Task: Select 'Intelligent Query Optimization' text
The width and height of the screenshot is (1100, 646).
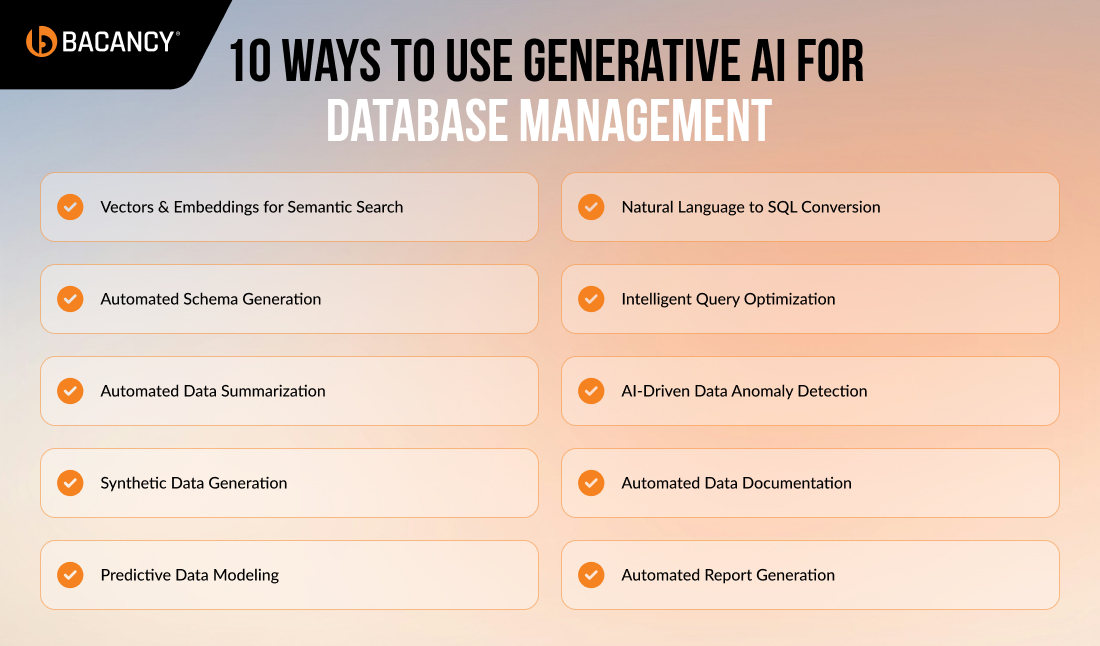Action: coord(728,299)
